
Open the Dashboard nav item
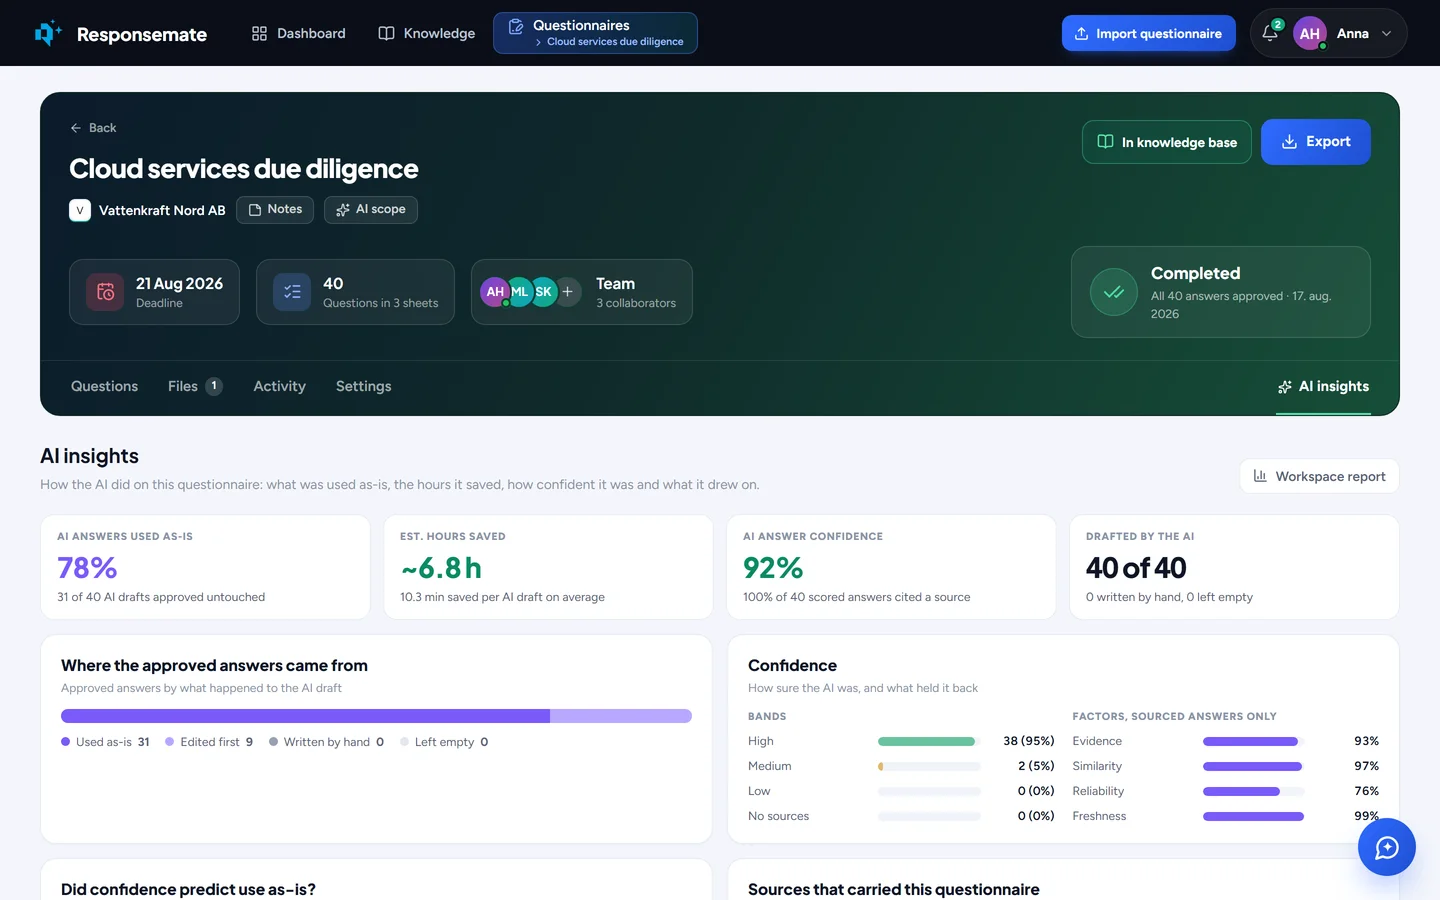click(x=298, y=33)
